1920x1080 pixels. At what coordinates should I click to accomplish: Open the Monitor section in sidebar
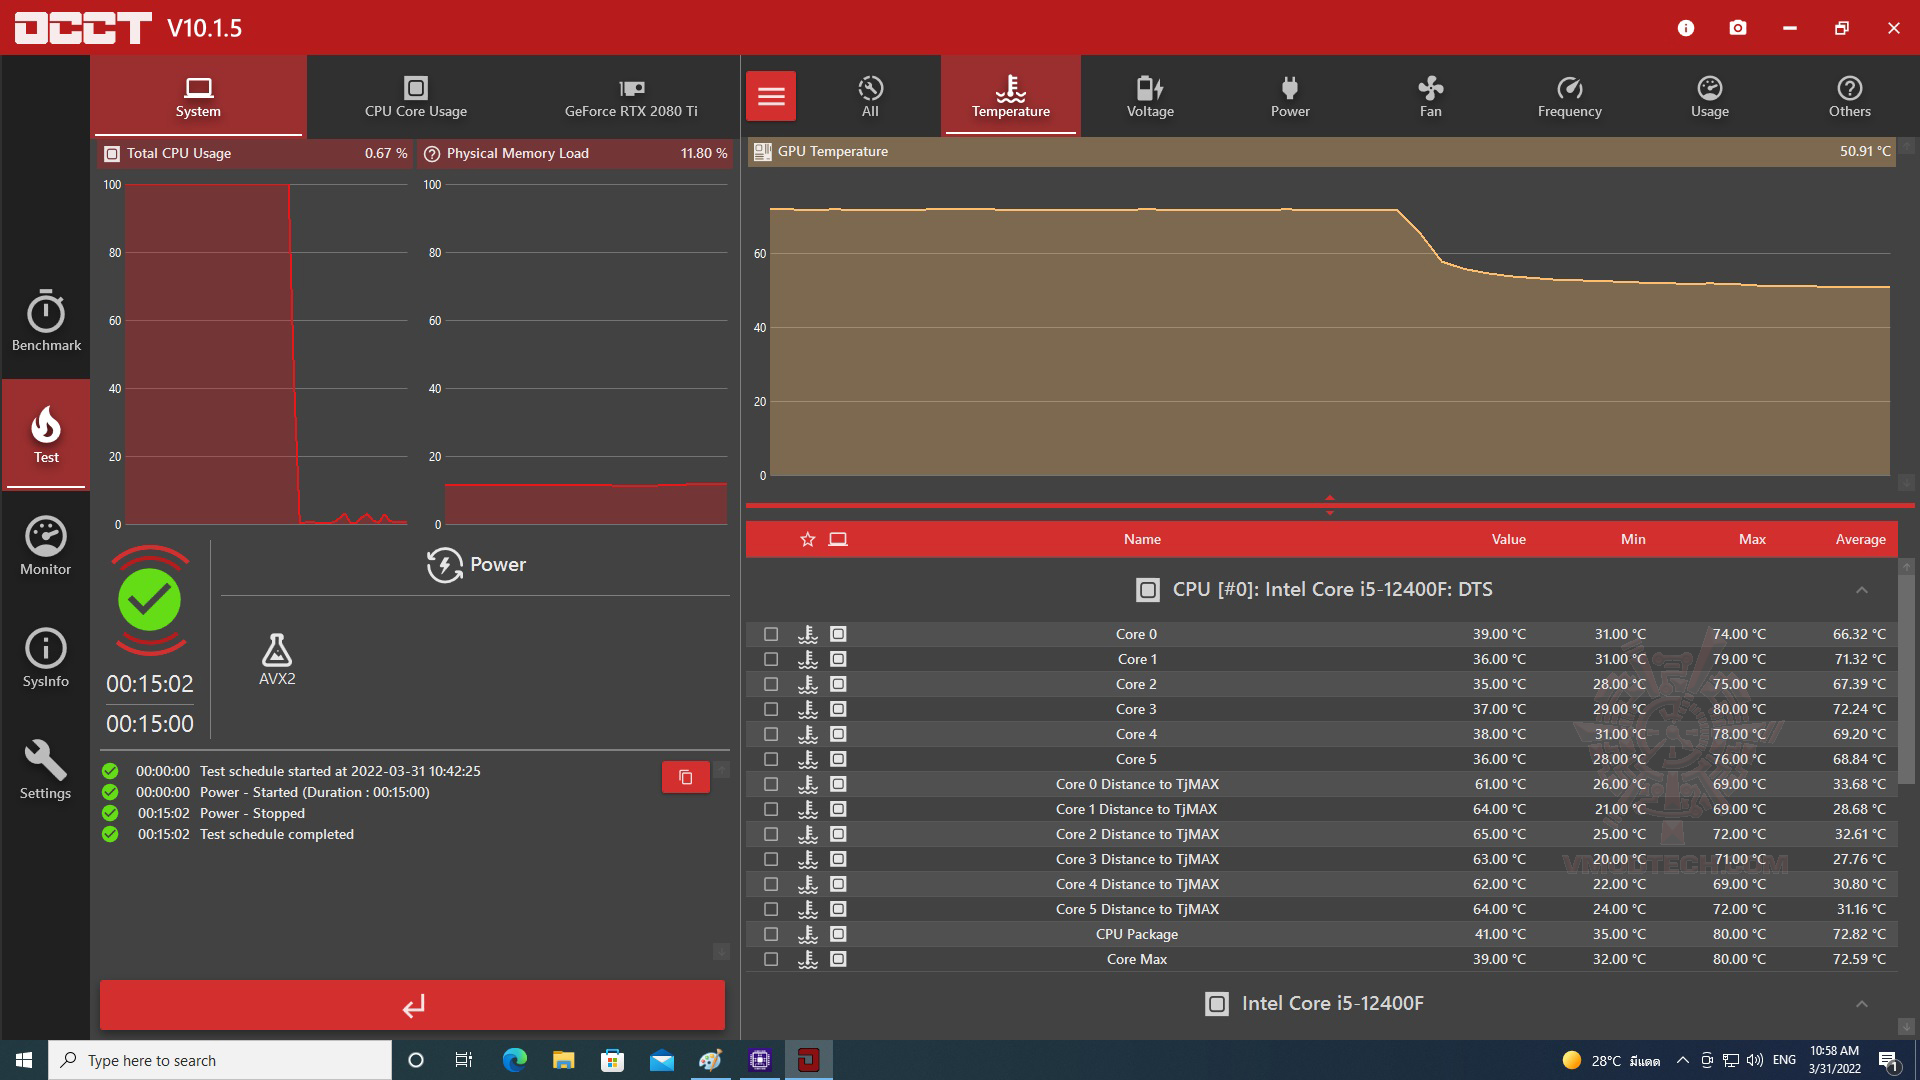coord(46,546)
